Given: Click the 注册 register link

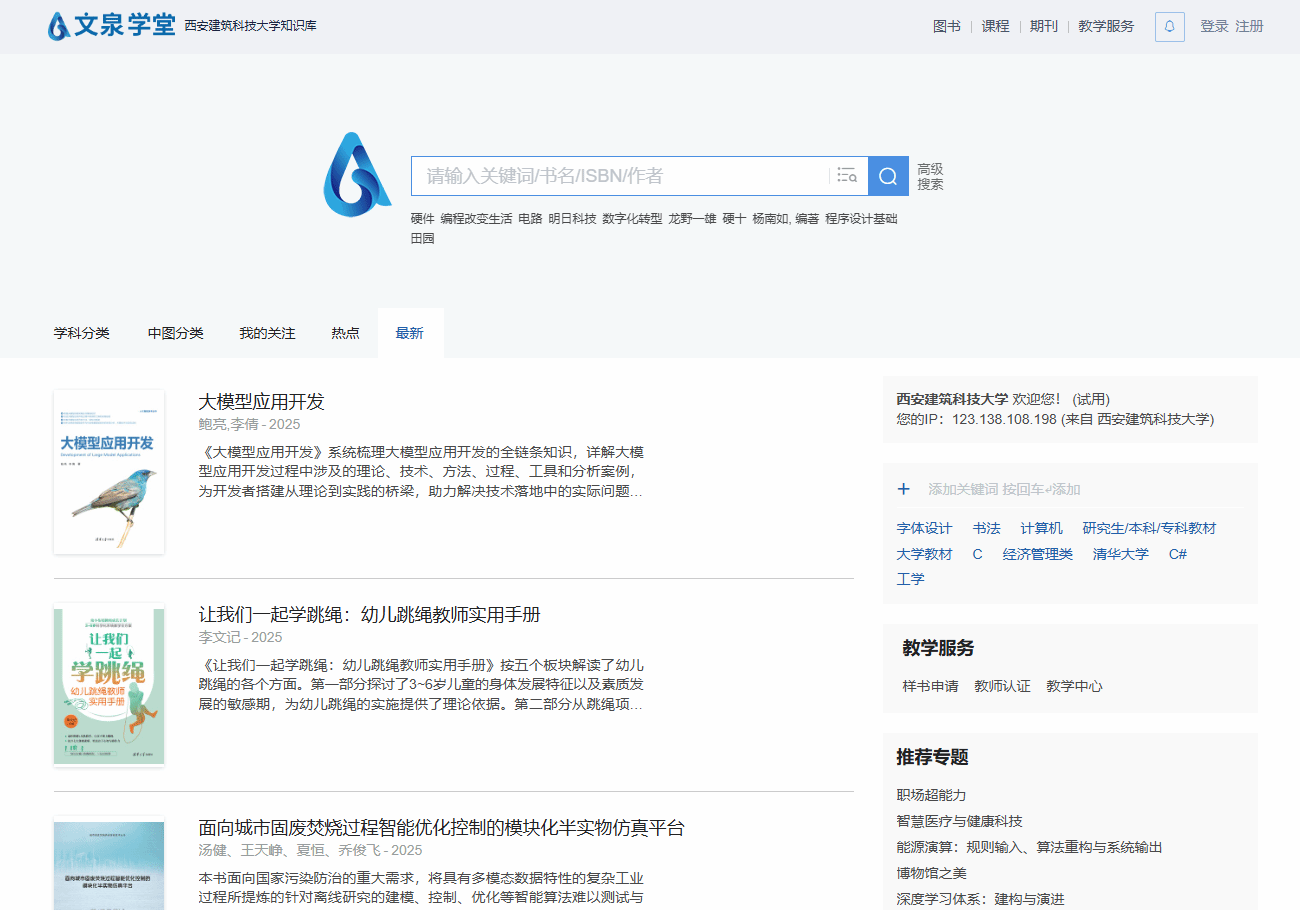Looking at the screenshot, I should (1249, 27).
